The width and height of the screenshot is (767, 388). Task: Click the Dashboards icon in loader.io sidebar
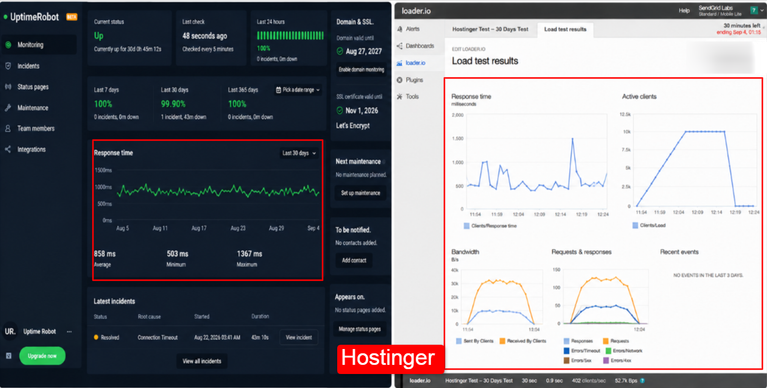tap(400, 46)
